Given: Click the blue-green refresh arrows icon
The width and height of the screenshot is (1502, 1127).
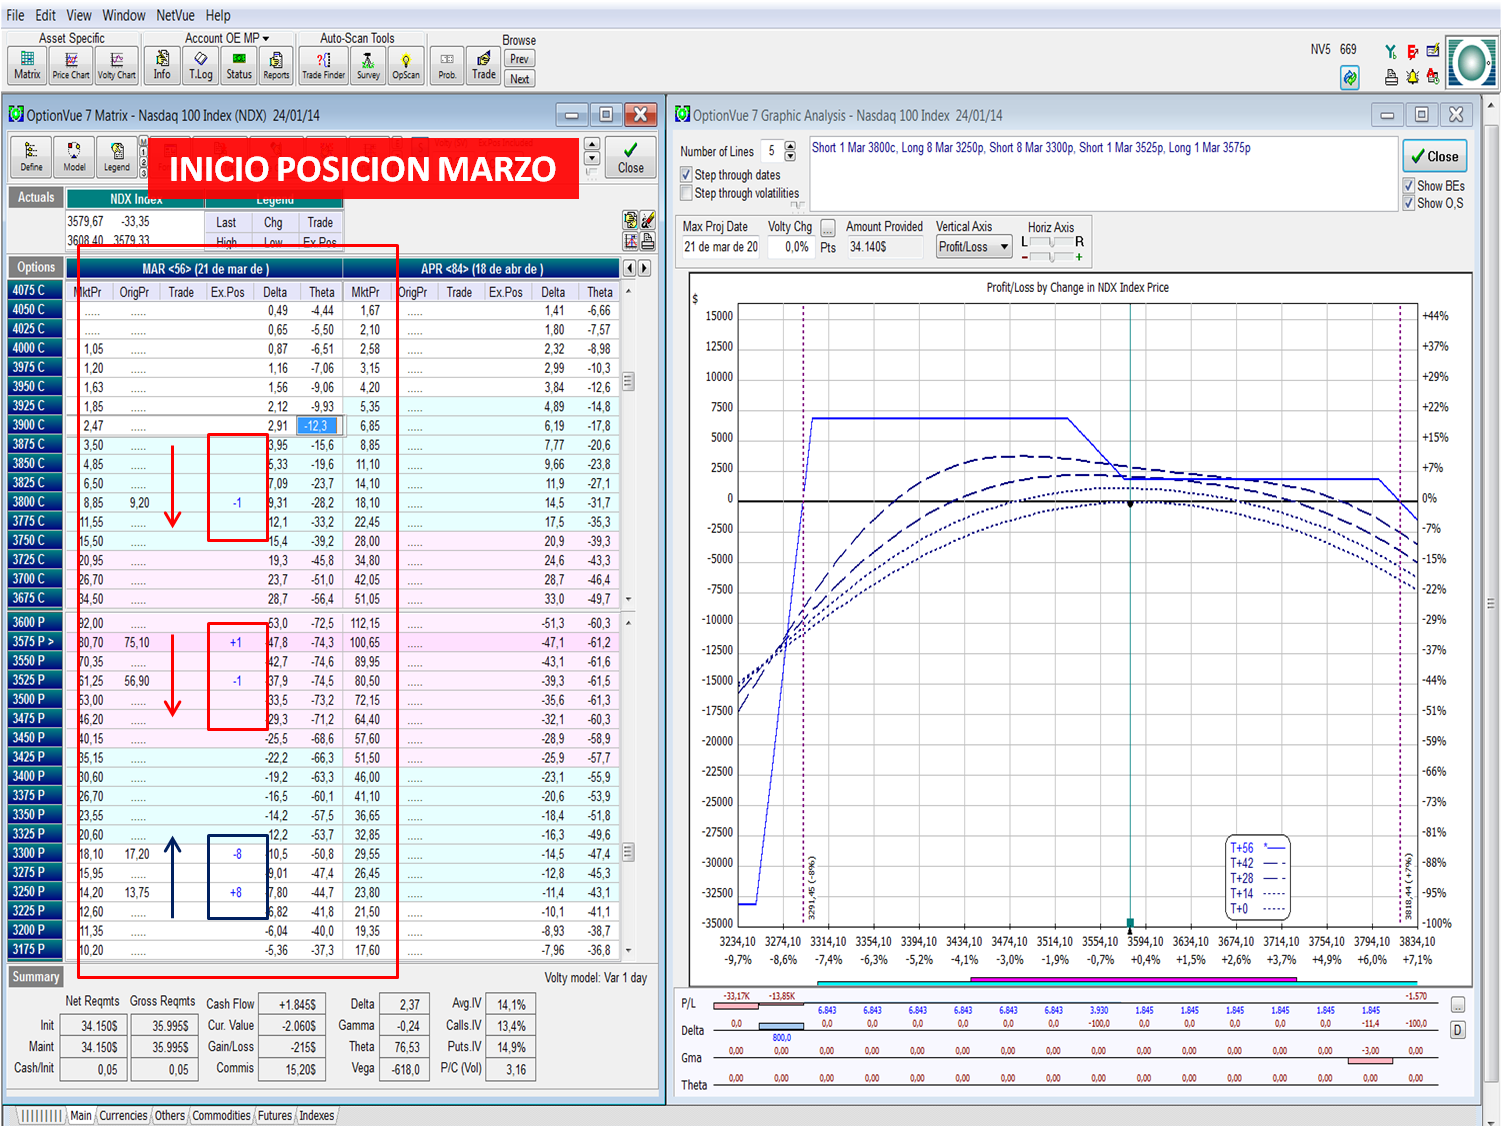Looking at the screenshot, I should click(x=1350, y=77).
